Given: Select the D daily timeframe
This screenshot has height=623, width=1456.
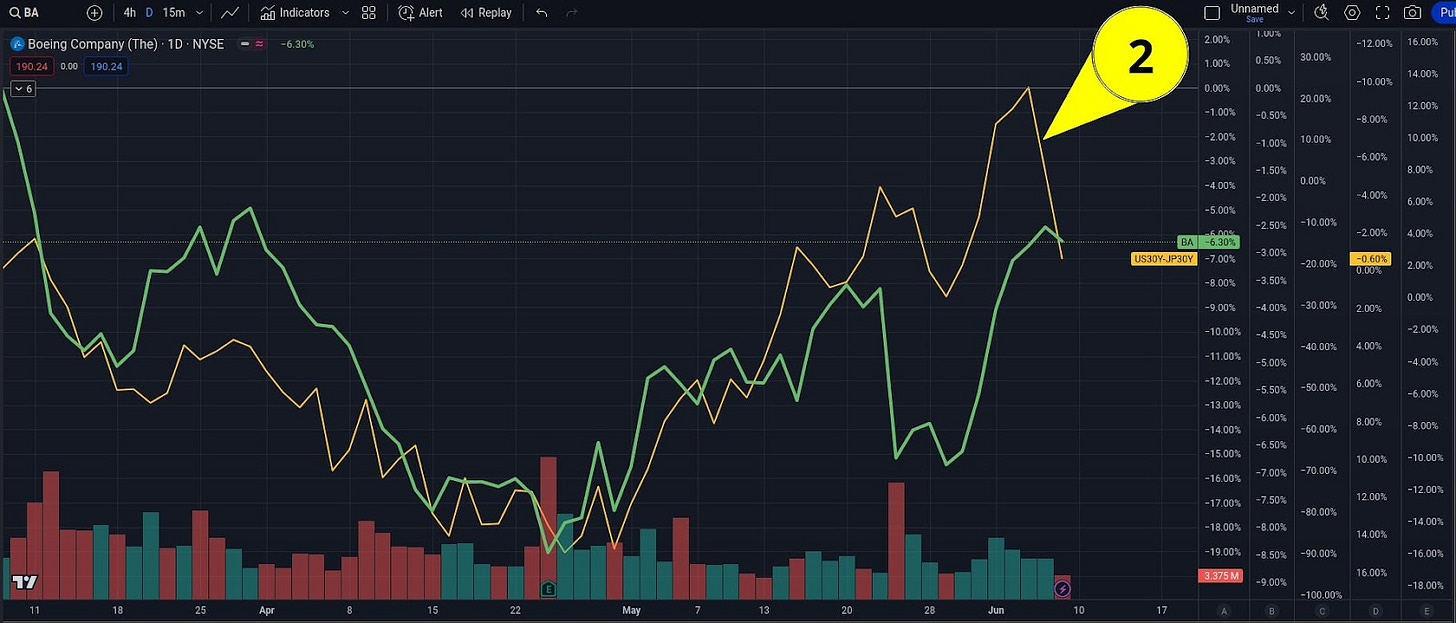Looking at the screenshot, I should point(149,13).
